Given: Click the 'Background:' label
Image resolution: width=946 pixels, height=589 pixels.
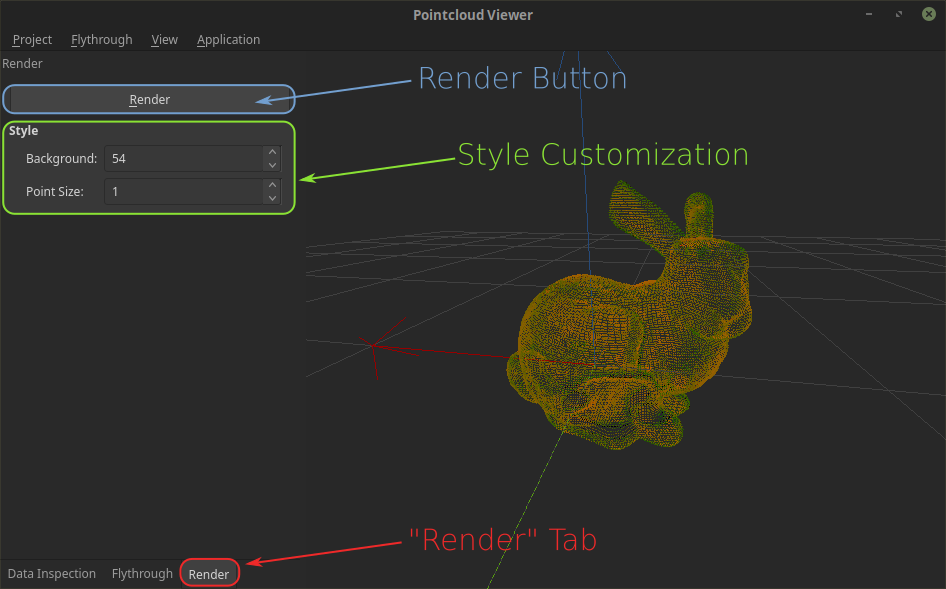Looking at the screenshot, I should click(x=62, y=159).
